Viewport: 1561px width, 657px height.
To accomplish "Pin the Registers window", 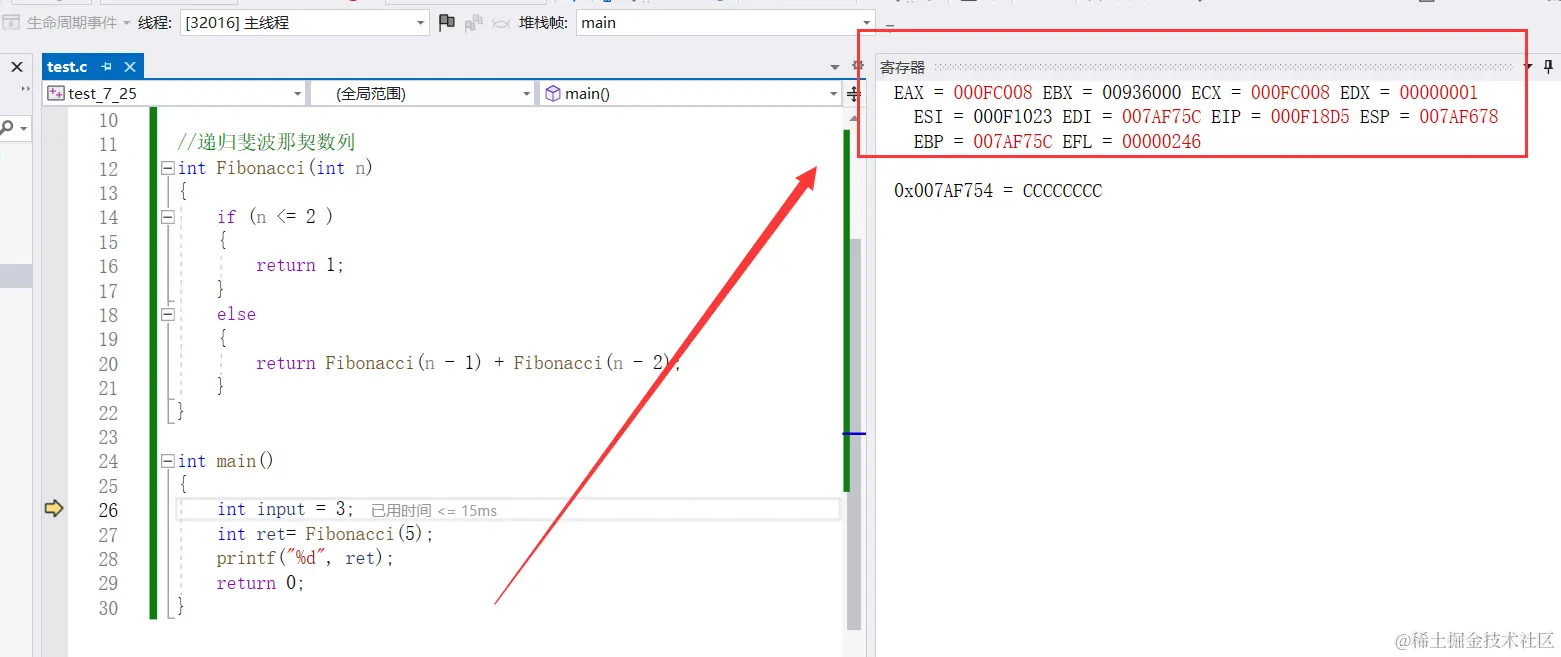I will 1549,67.
